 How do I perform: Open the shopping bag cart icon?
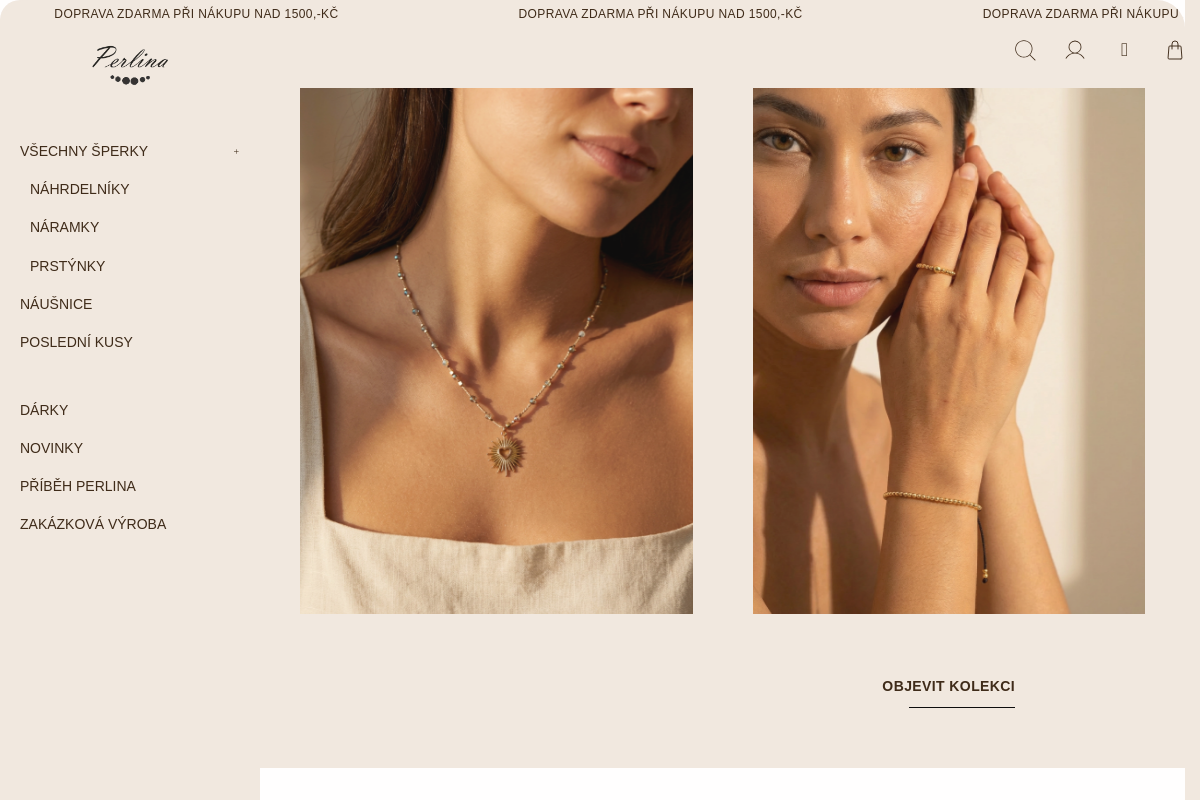click(x=1175, y=50)
